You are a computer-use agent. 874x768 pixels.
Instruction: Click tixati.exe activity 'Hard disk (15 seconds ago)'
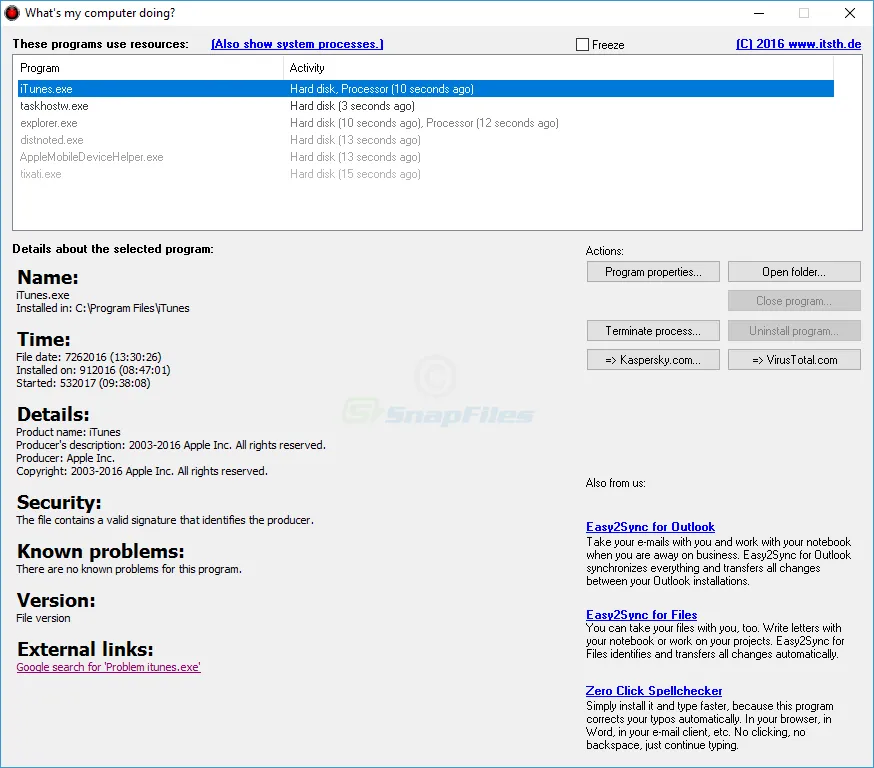[355, 174]
